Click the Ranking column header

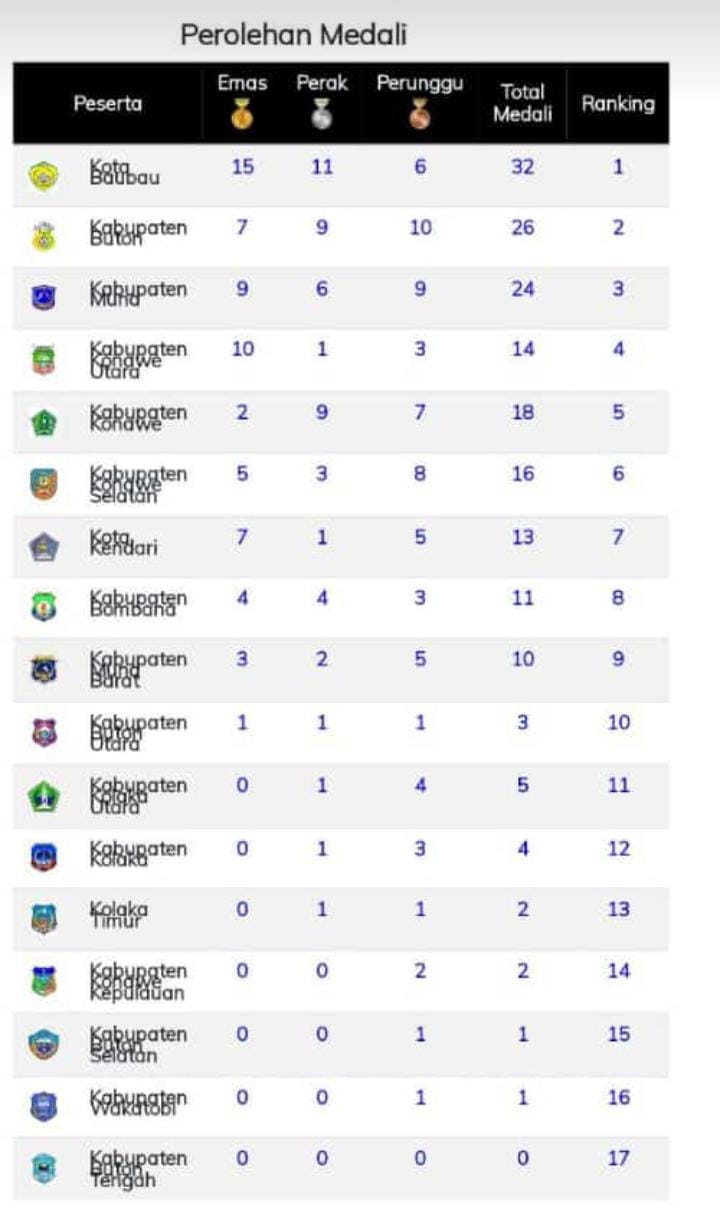coord(618,103)
